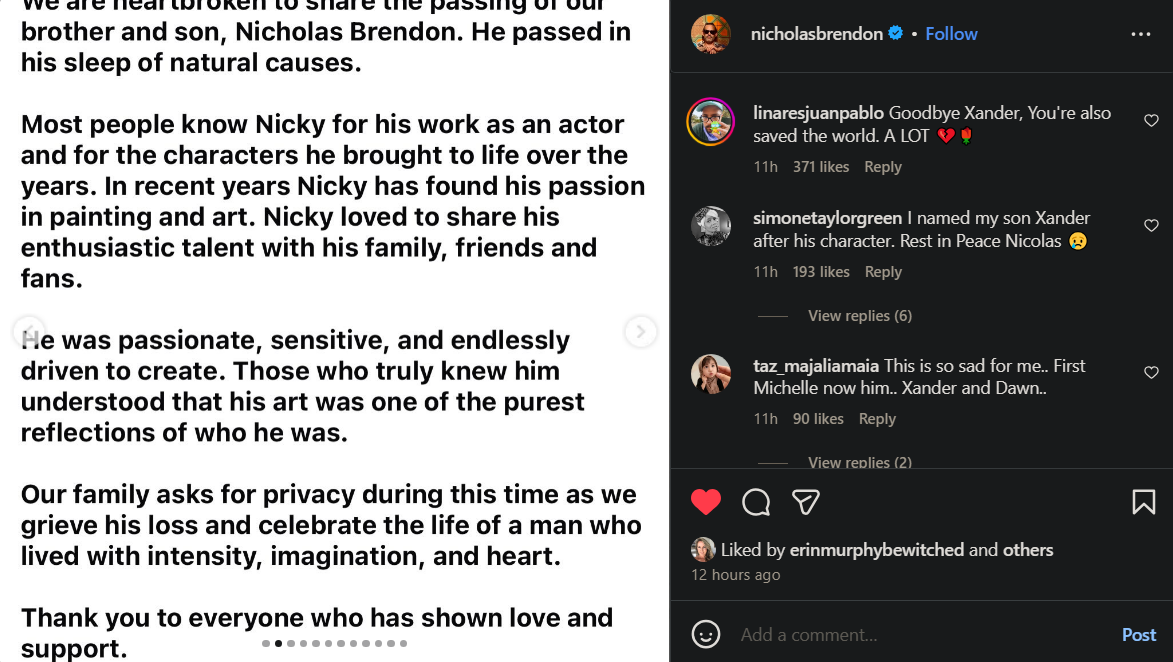Like linaresjuanpablo's comment

pyautogui.click(x=1151, y=120)
